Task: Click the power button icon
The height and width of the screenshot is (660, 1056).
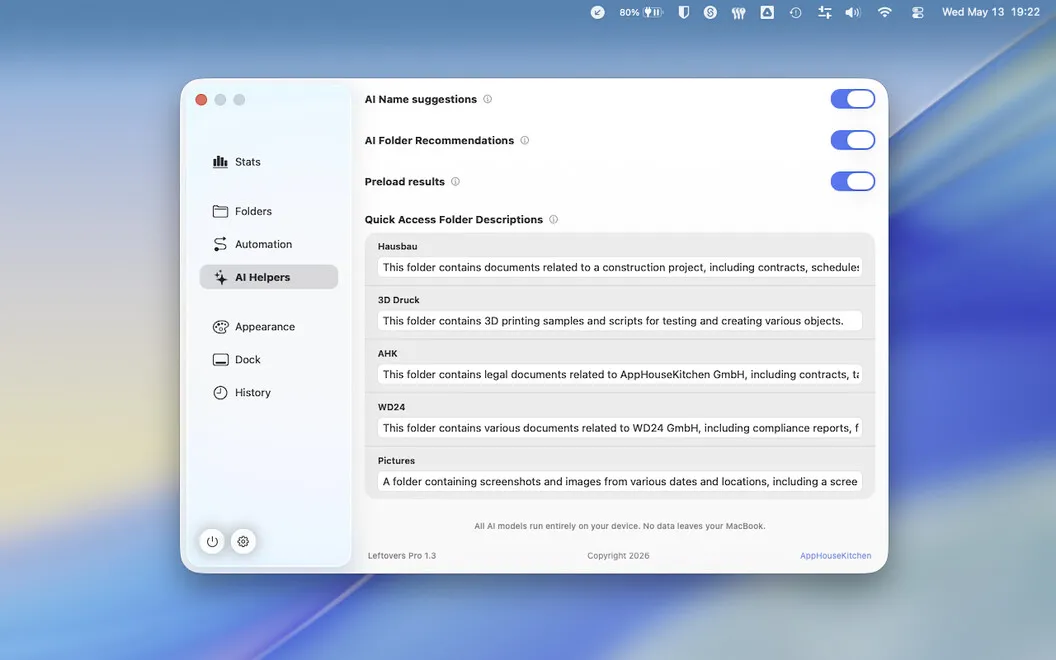Action: [212, 541]
